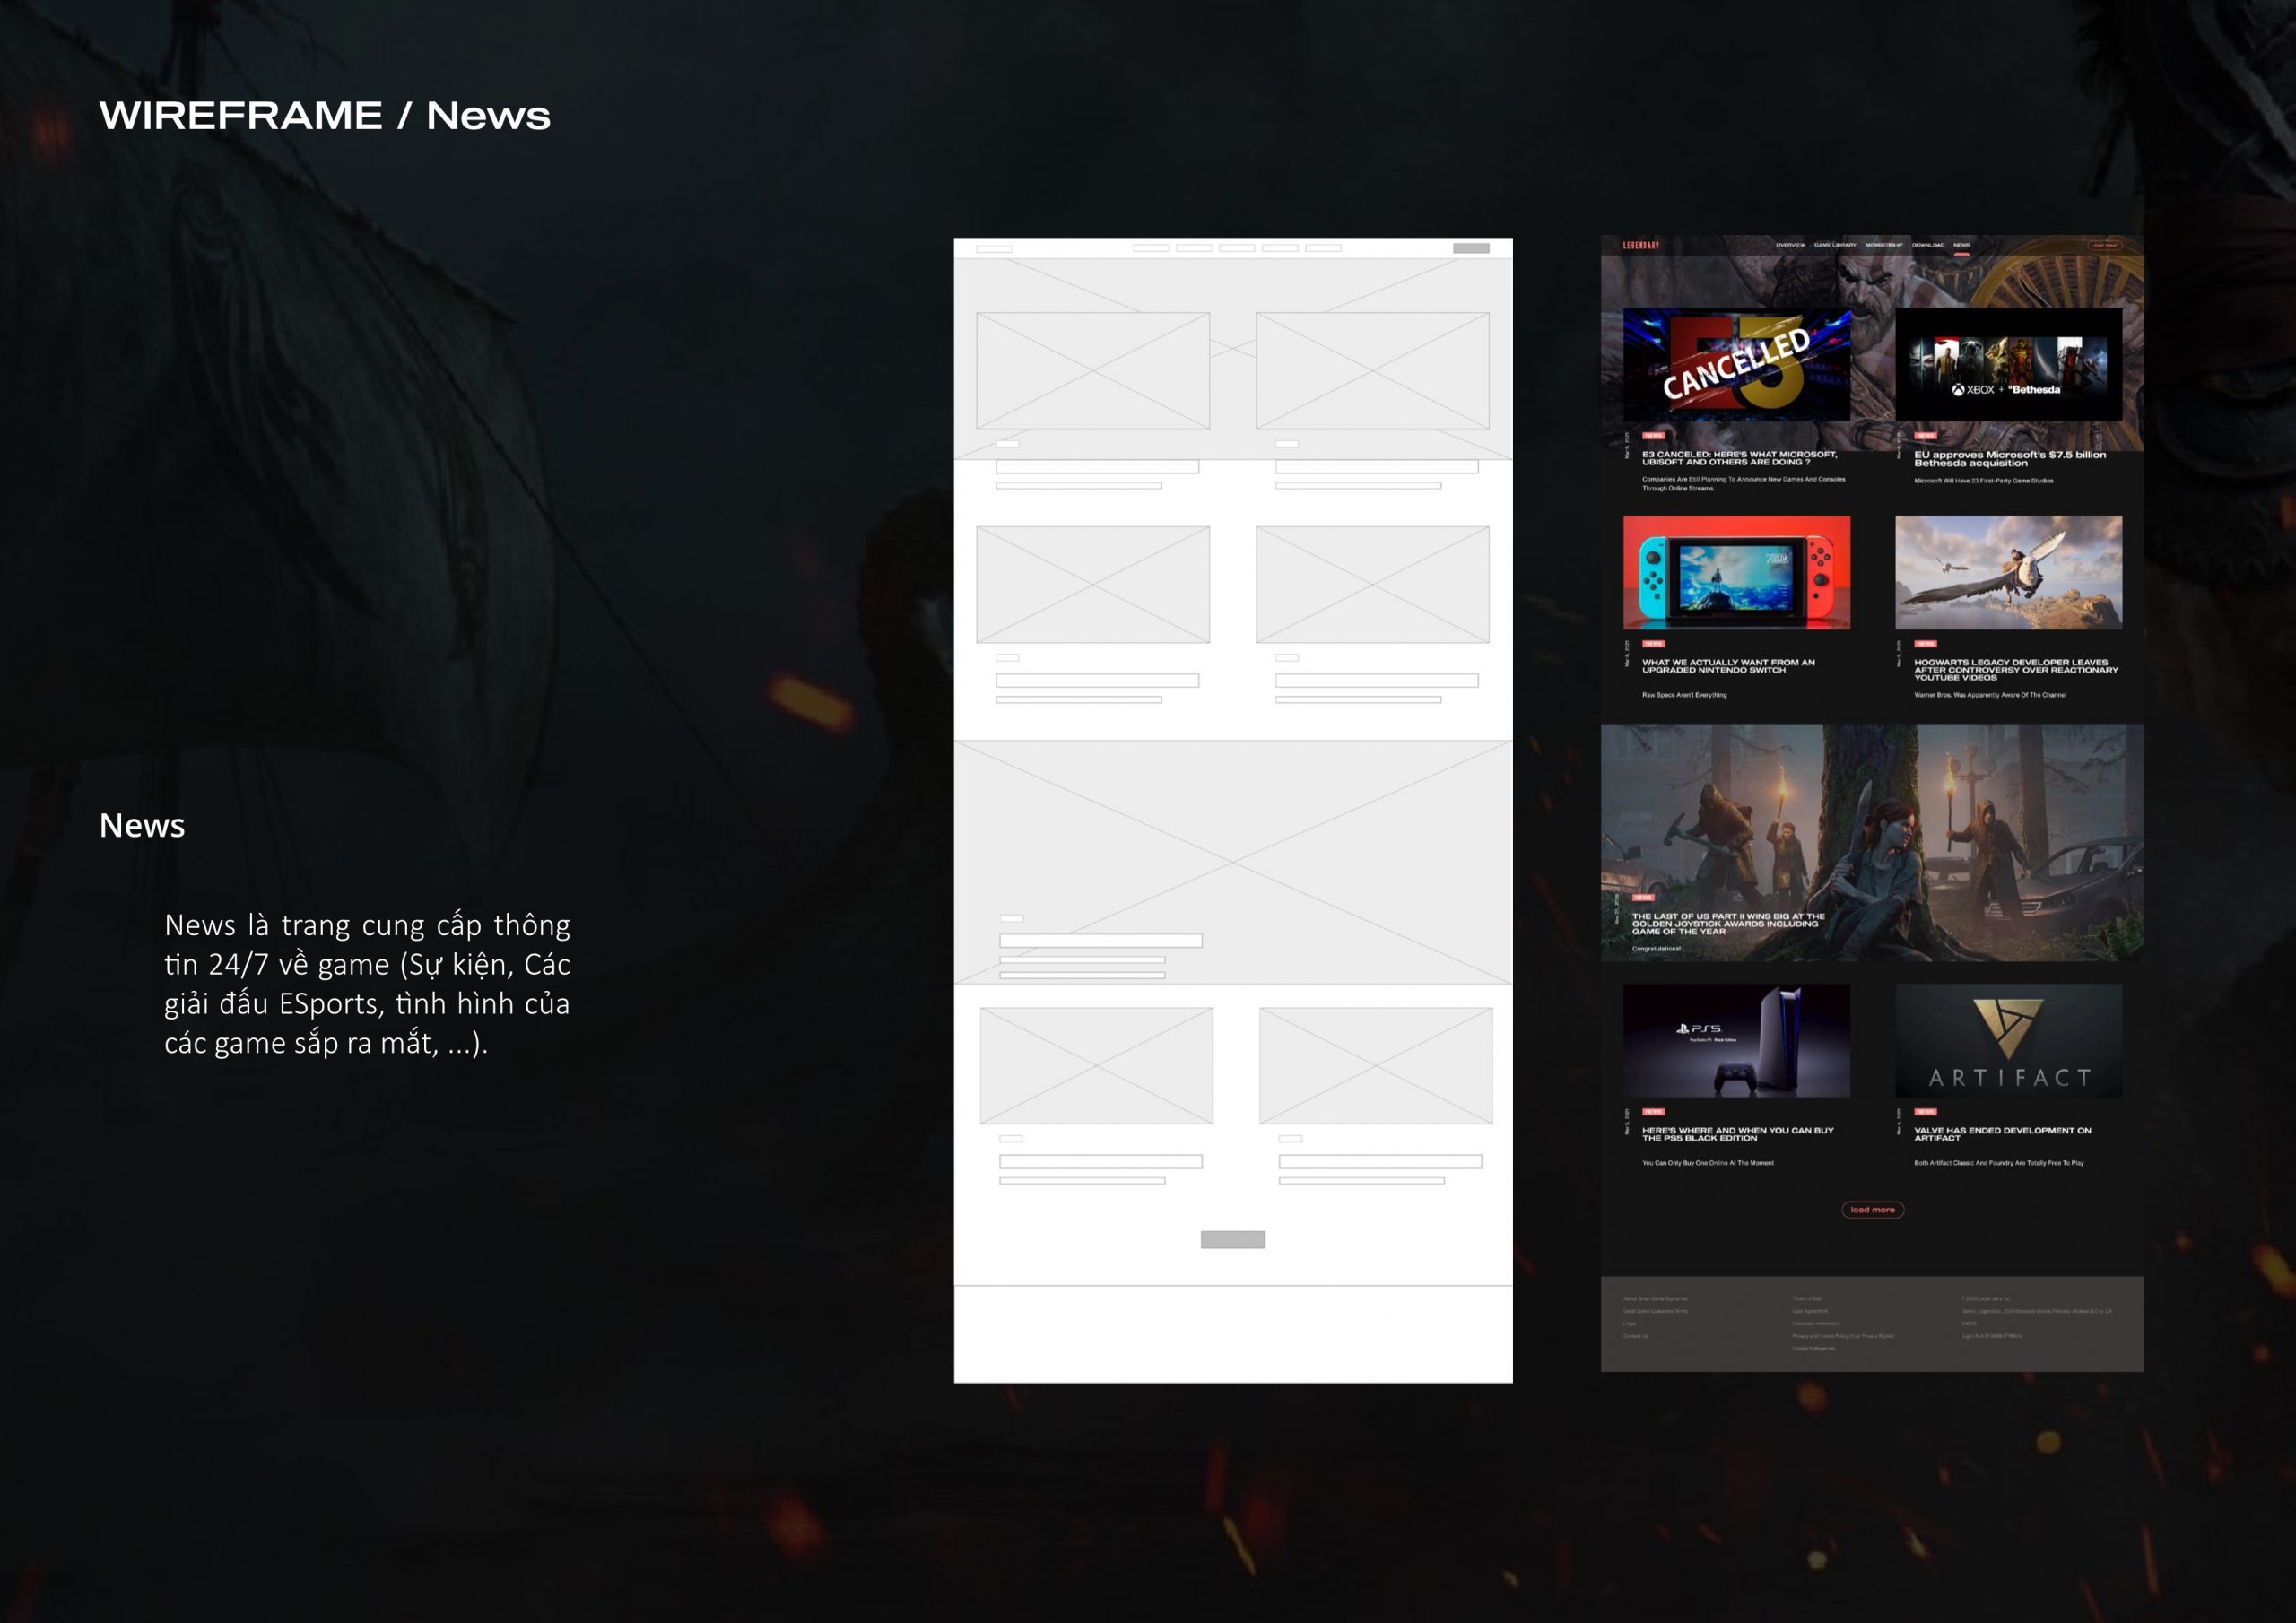Click "Both Artifact Classic And Foundry" subtitle

(1999, 1163)
